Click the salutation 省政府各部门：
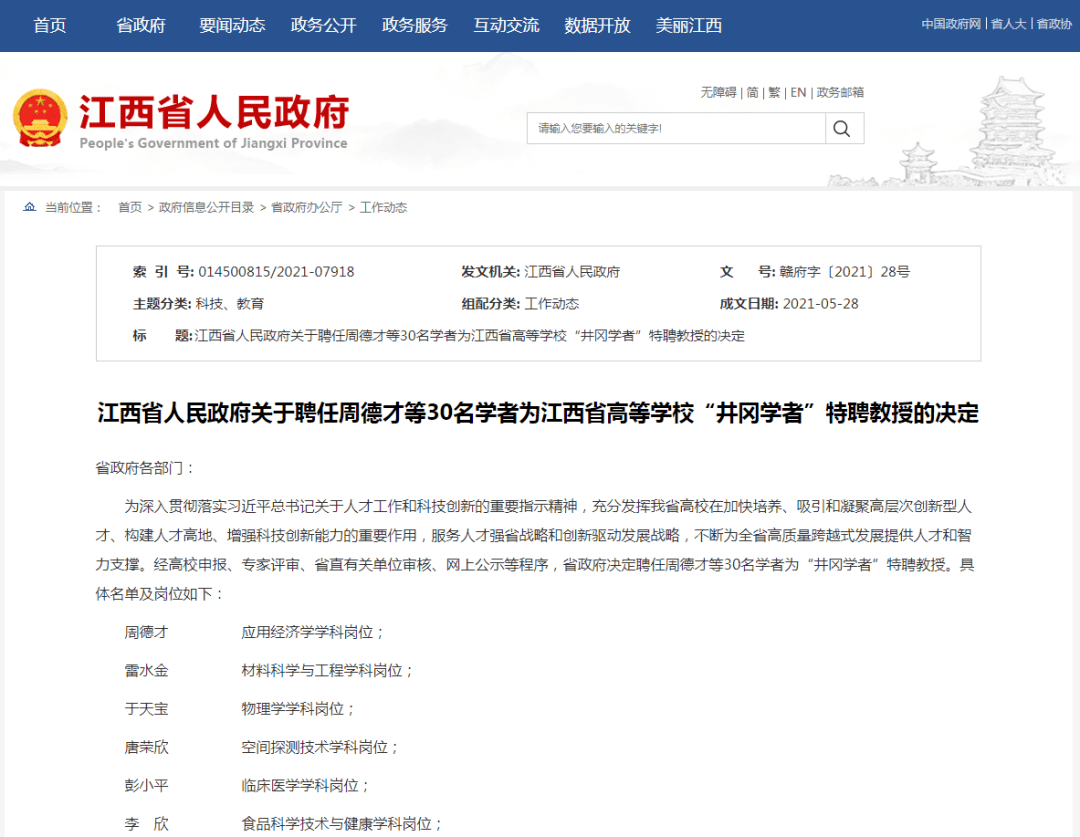Screen dimensions: 1080x837 pos(145,468)
